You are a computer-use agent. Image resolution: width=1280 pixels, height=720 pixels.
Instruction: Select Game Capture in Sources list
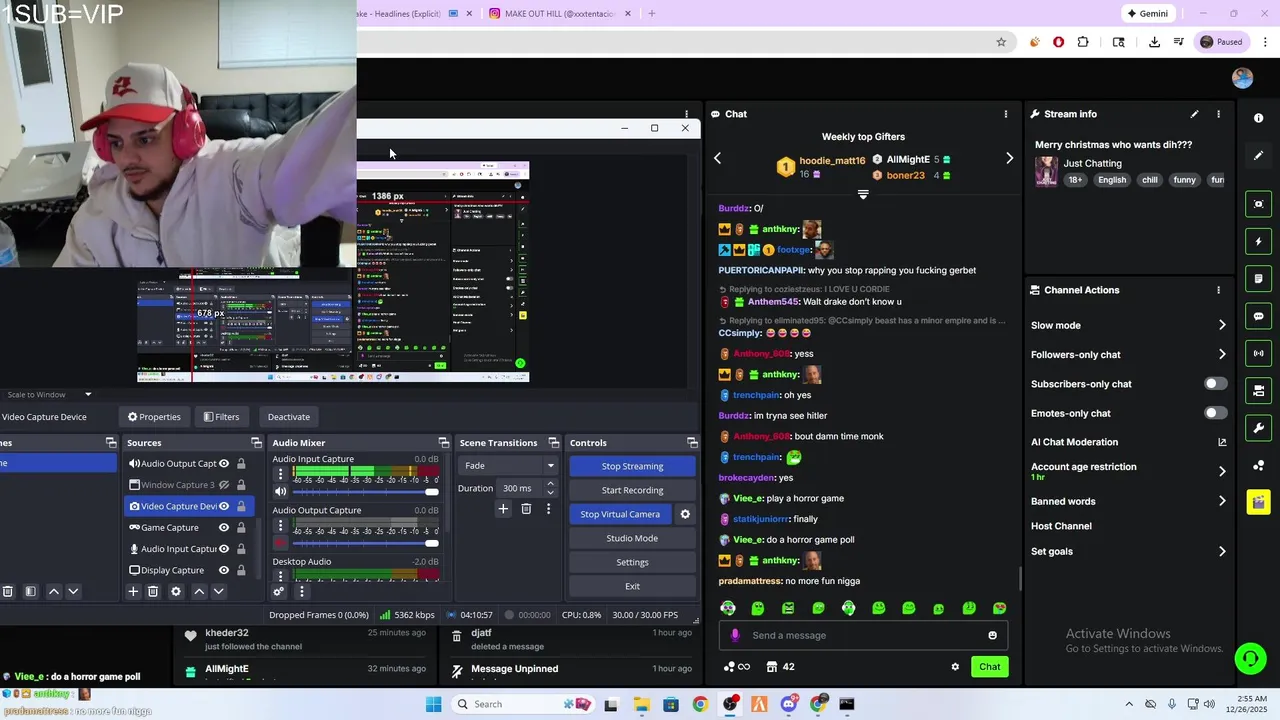(170, 528)
